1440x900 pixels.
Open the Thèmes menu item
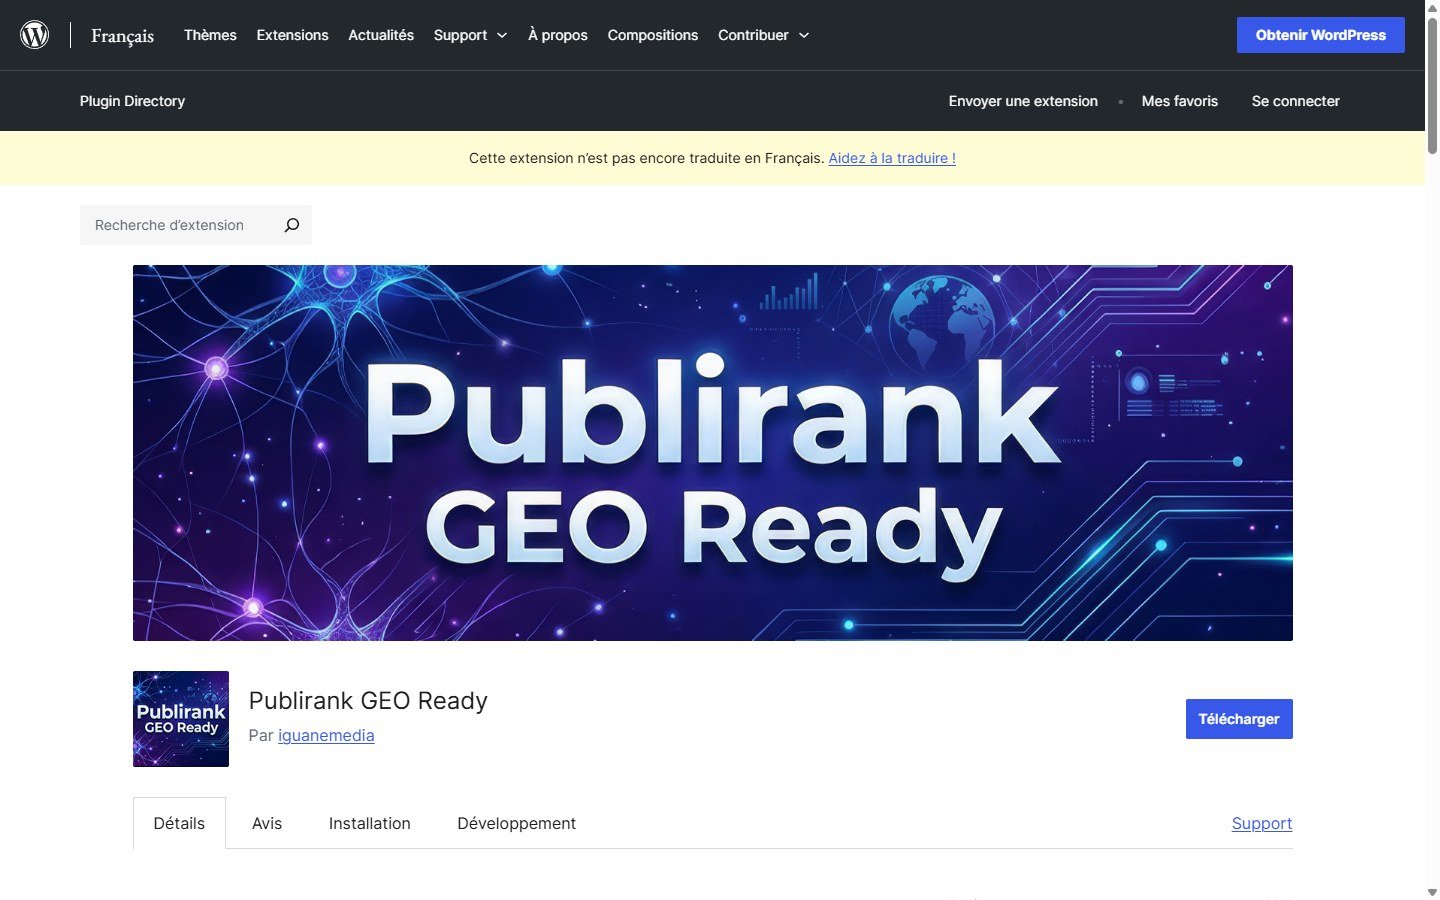tap(210, 35)
